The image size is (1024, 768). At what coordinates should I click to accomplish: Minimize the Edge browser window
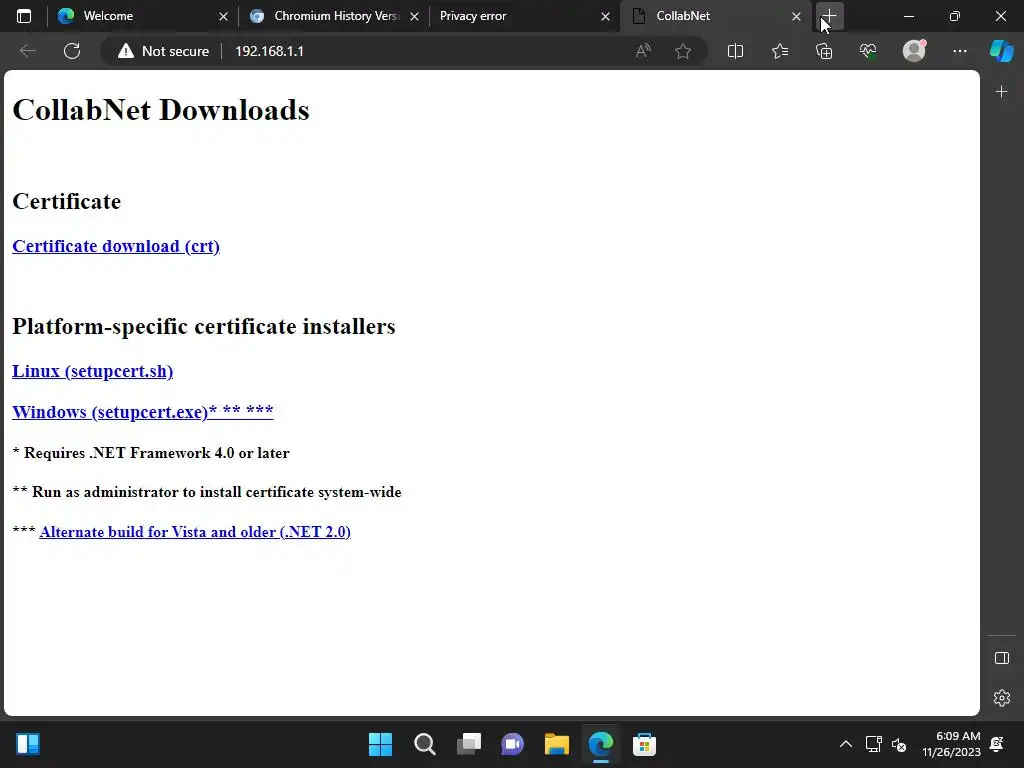908,16
